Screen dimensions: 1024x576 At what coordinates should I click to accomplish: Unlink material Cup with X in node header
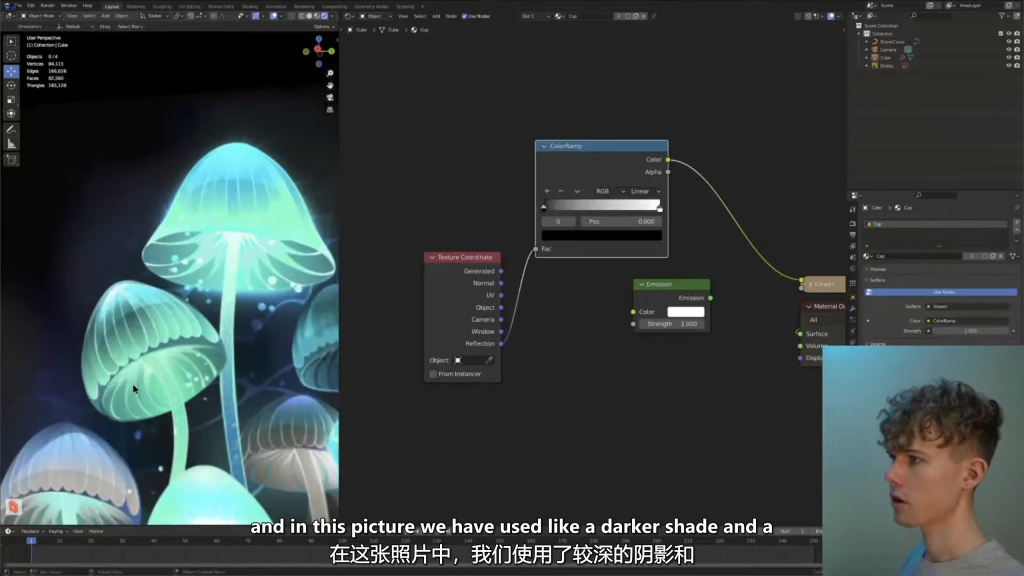point(643,16)
